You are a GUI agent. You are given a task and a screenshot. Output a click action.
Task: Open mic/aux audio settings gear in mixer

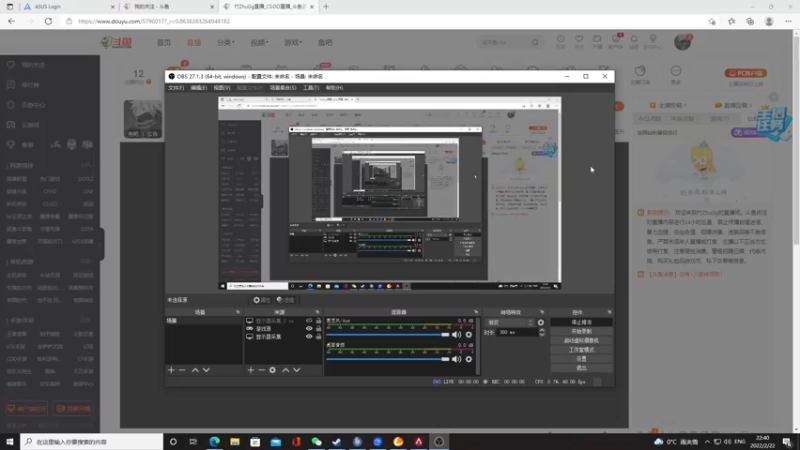(x=468, y=335)
